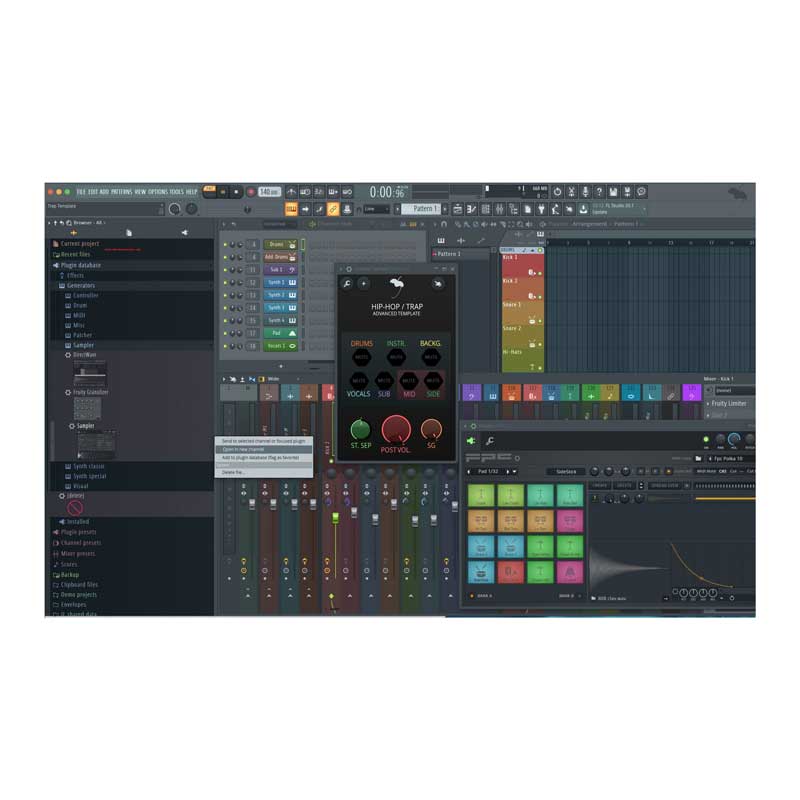Click the Pattern 1 entry in playlist picker
The image size is (800, 800).
pos(461,254)
